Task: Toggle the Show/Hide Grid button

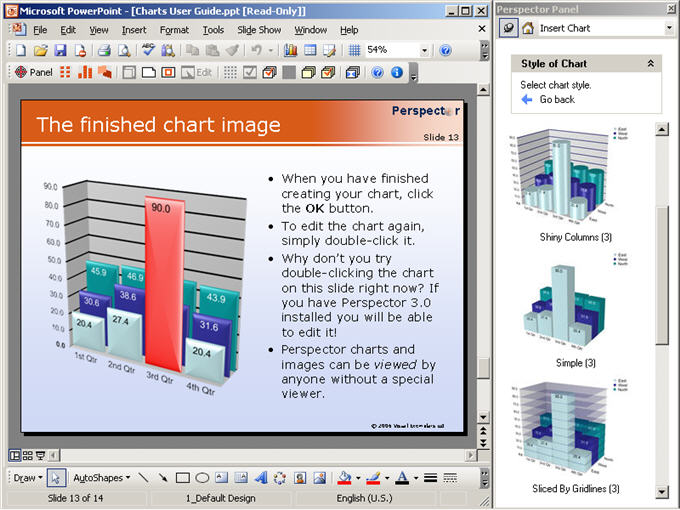Action: pos(354,50)
